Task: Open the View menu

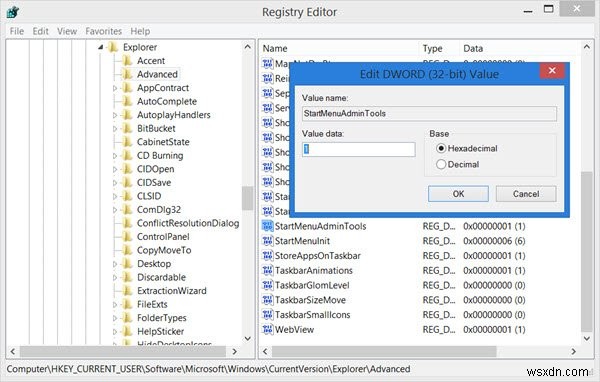Action: click(x=67, y=31)
